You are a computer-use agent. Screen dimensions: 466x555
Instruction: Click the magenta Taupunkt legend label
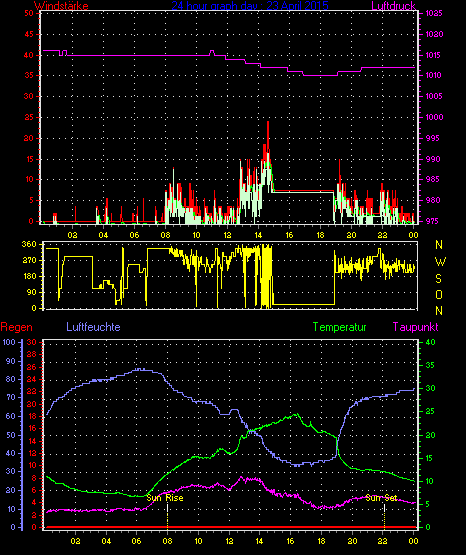(415, 327)
